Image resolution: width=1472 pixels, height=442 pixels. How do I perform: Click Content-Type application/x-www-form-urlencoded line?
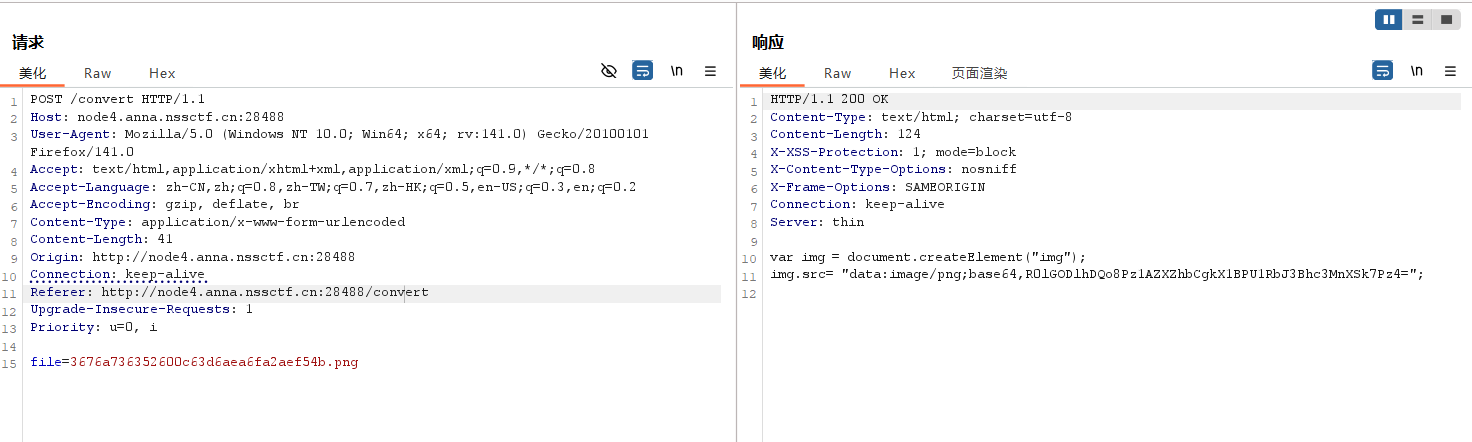coord(217,222)
